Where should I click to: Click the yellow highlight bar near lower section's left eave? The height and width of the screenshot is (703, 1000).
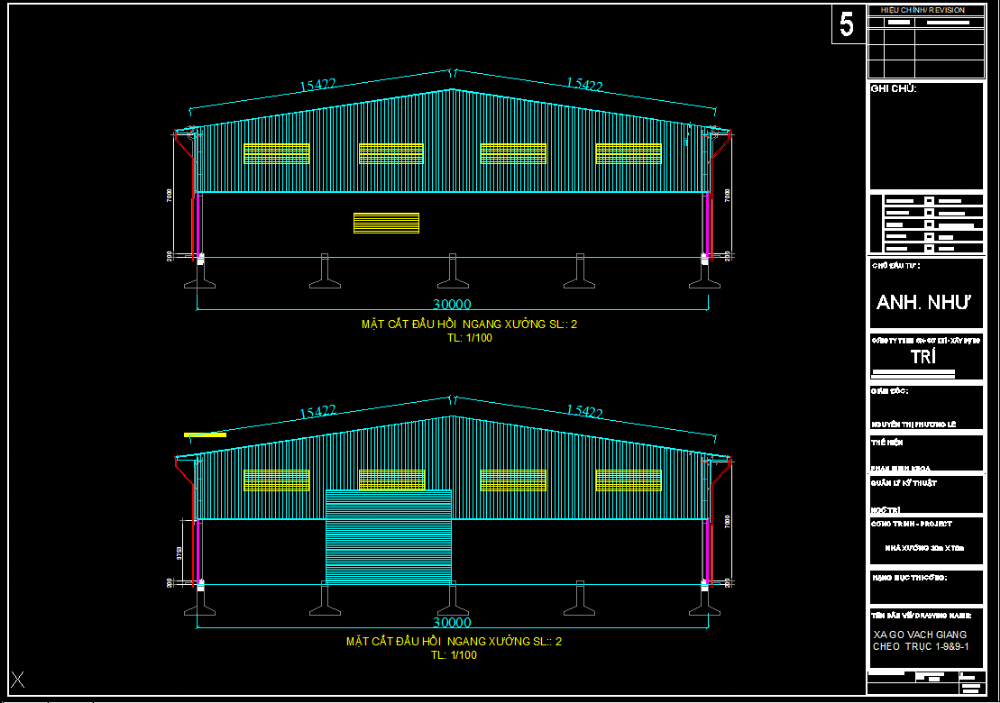[x=205, y=435]
